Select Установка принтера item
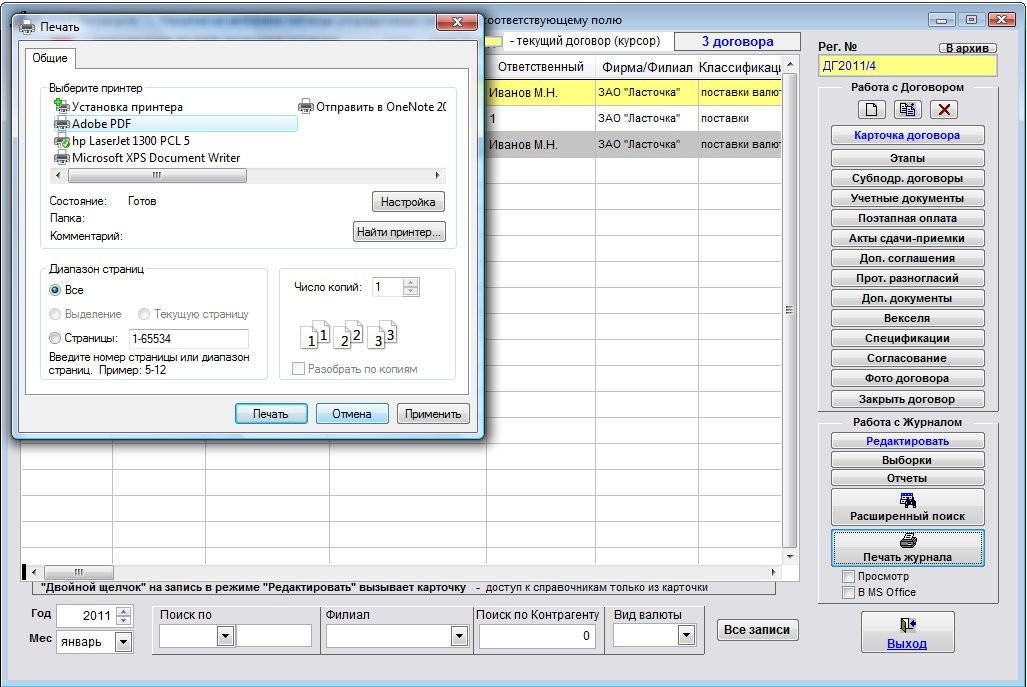Screen dimensions: 1027x687 click(x=119, y=107)
